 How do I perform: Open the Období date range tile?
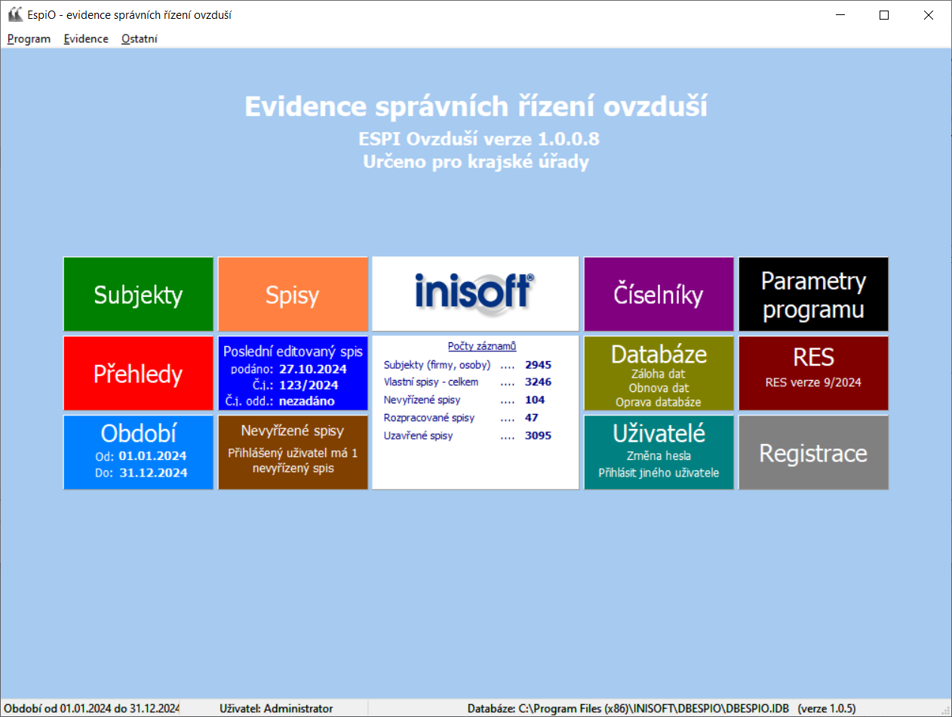[x=138, y=452]
